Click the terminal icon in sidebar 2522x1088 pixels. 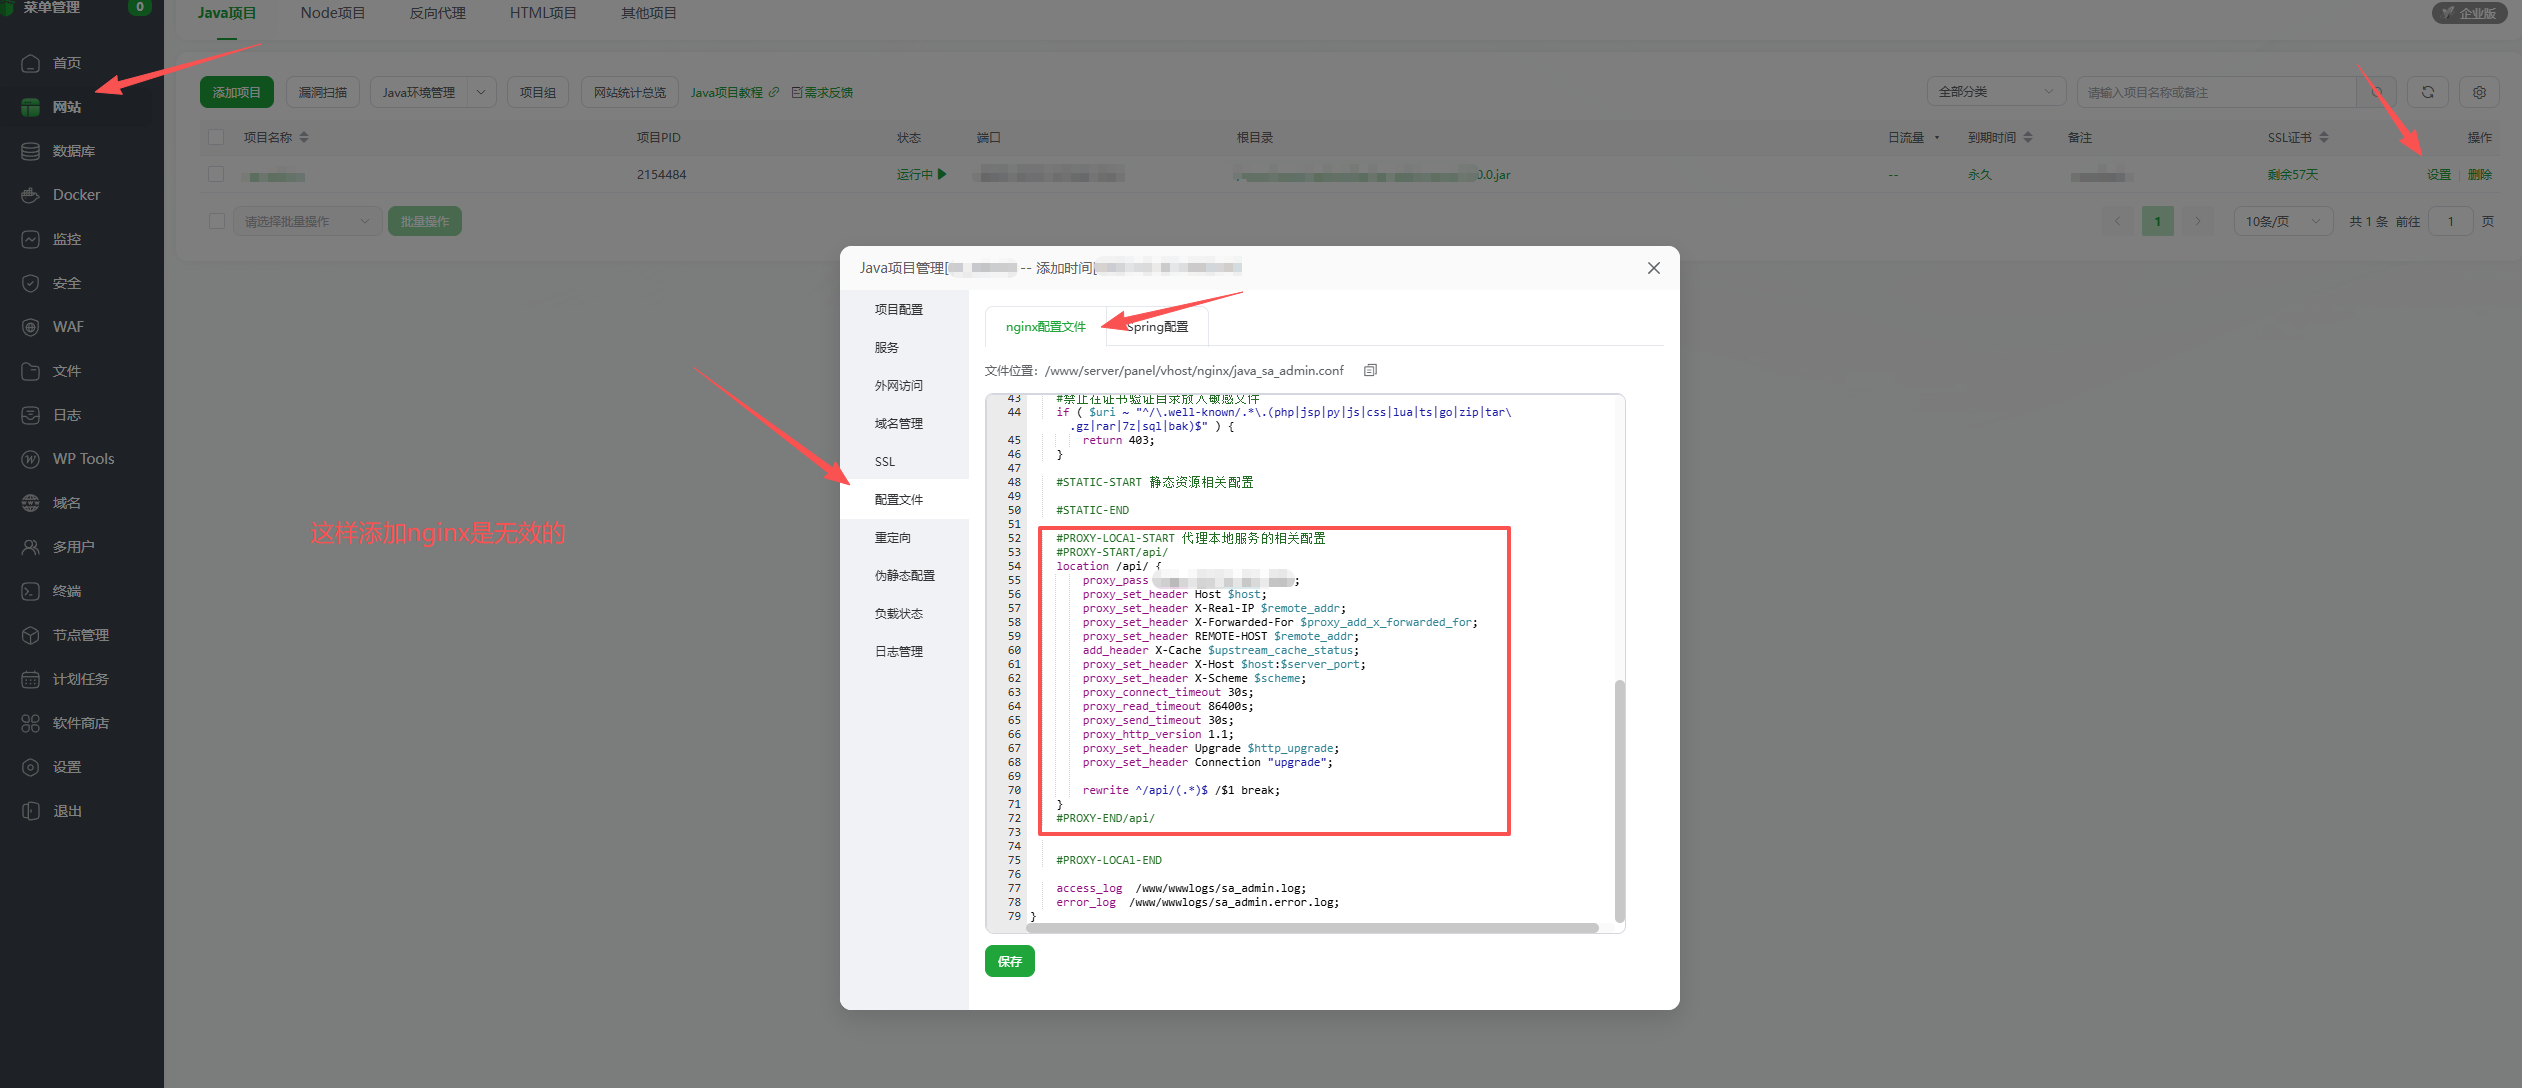(30, 591)
